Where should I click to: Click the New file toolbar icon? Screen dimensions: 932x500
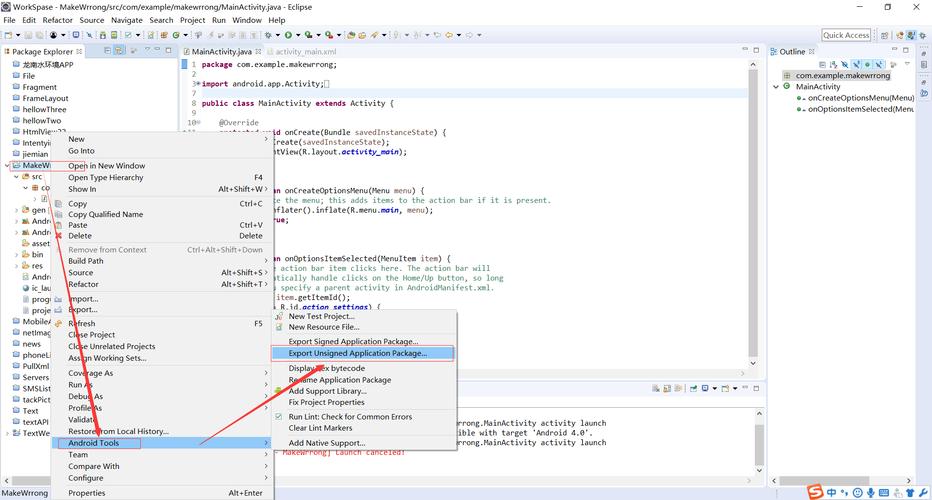click(x=8, y=35)
